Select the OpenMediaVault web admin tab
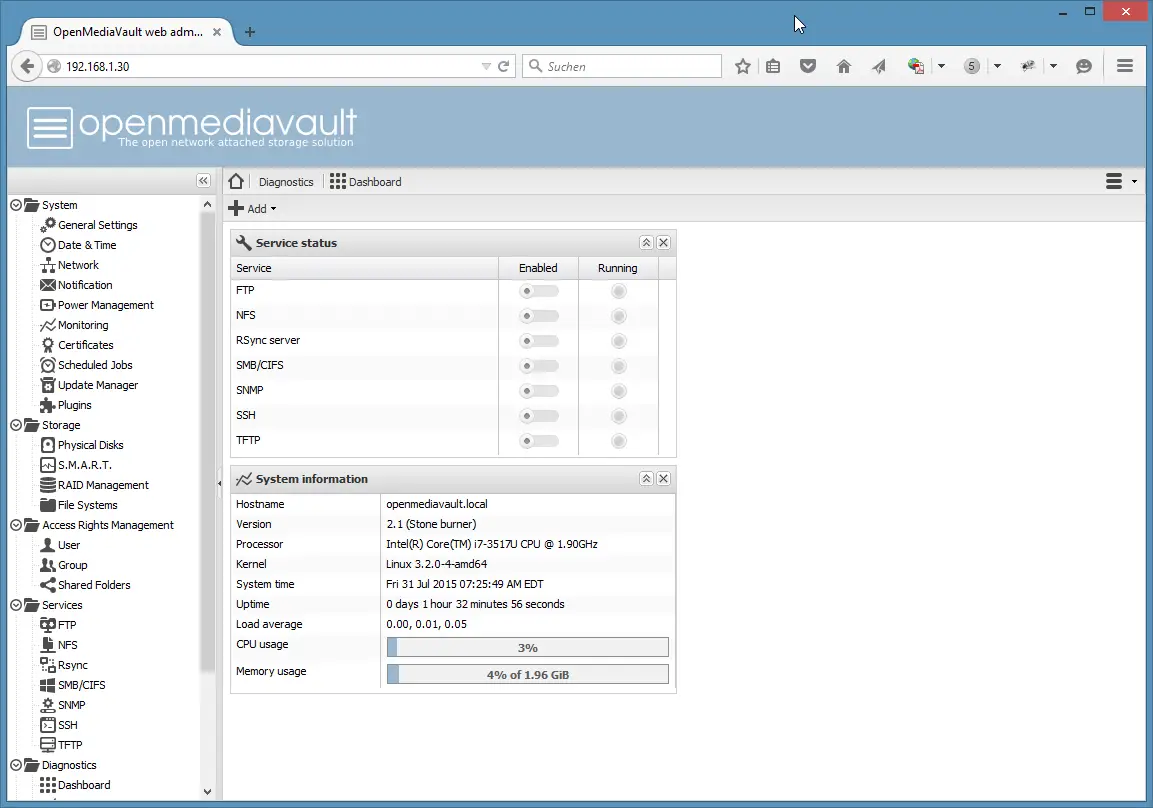Viewport: 1153px width, 808px height. [126, 32]
